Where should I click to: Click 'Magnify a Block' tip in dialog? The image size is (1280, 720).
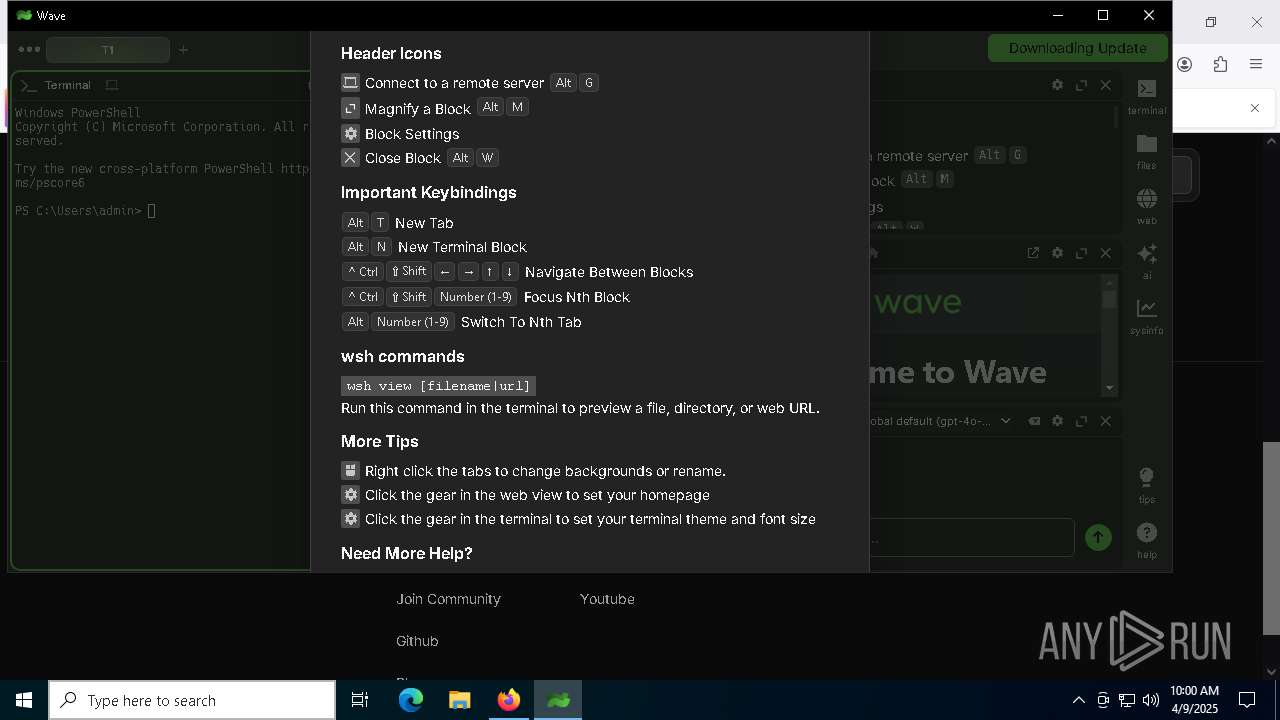tap(417, 108)
